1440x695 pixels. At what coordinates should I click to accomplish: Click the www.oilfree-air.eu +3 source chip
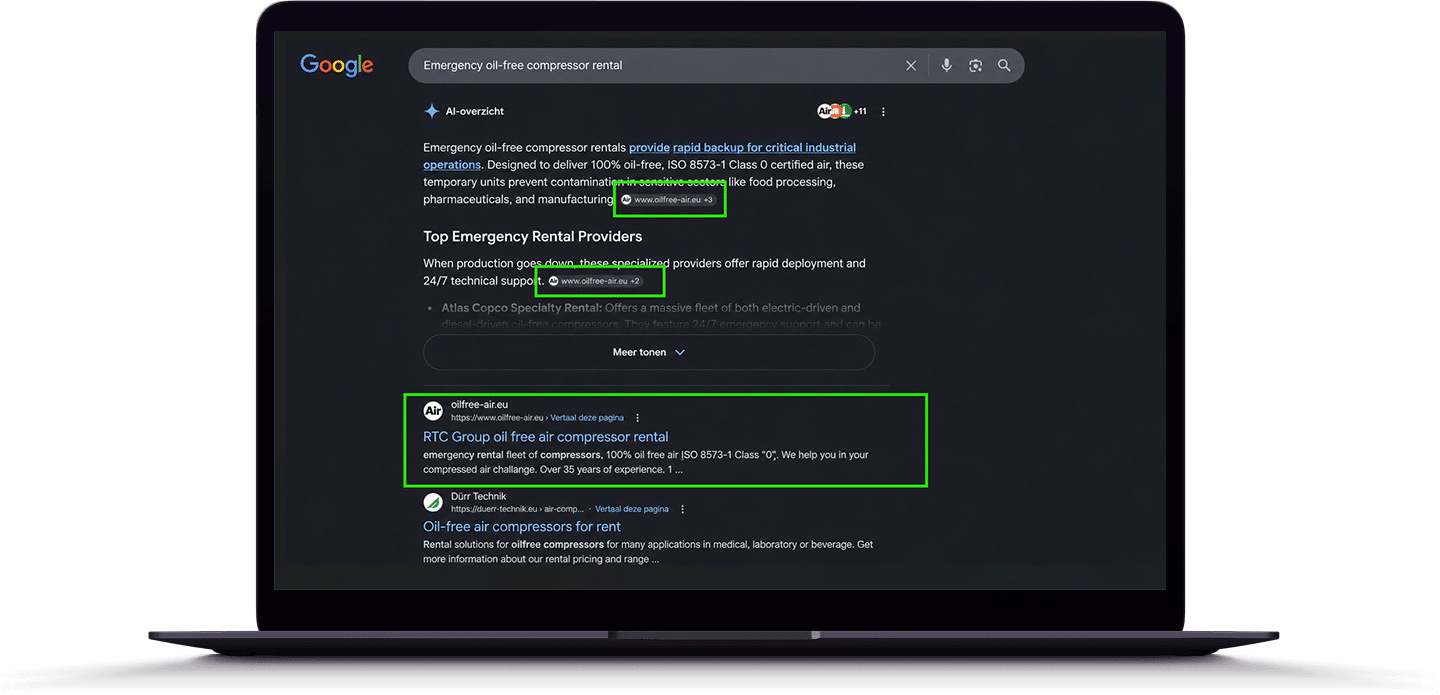pyautogui.click(x=668, y=200)
